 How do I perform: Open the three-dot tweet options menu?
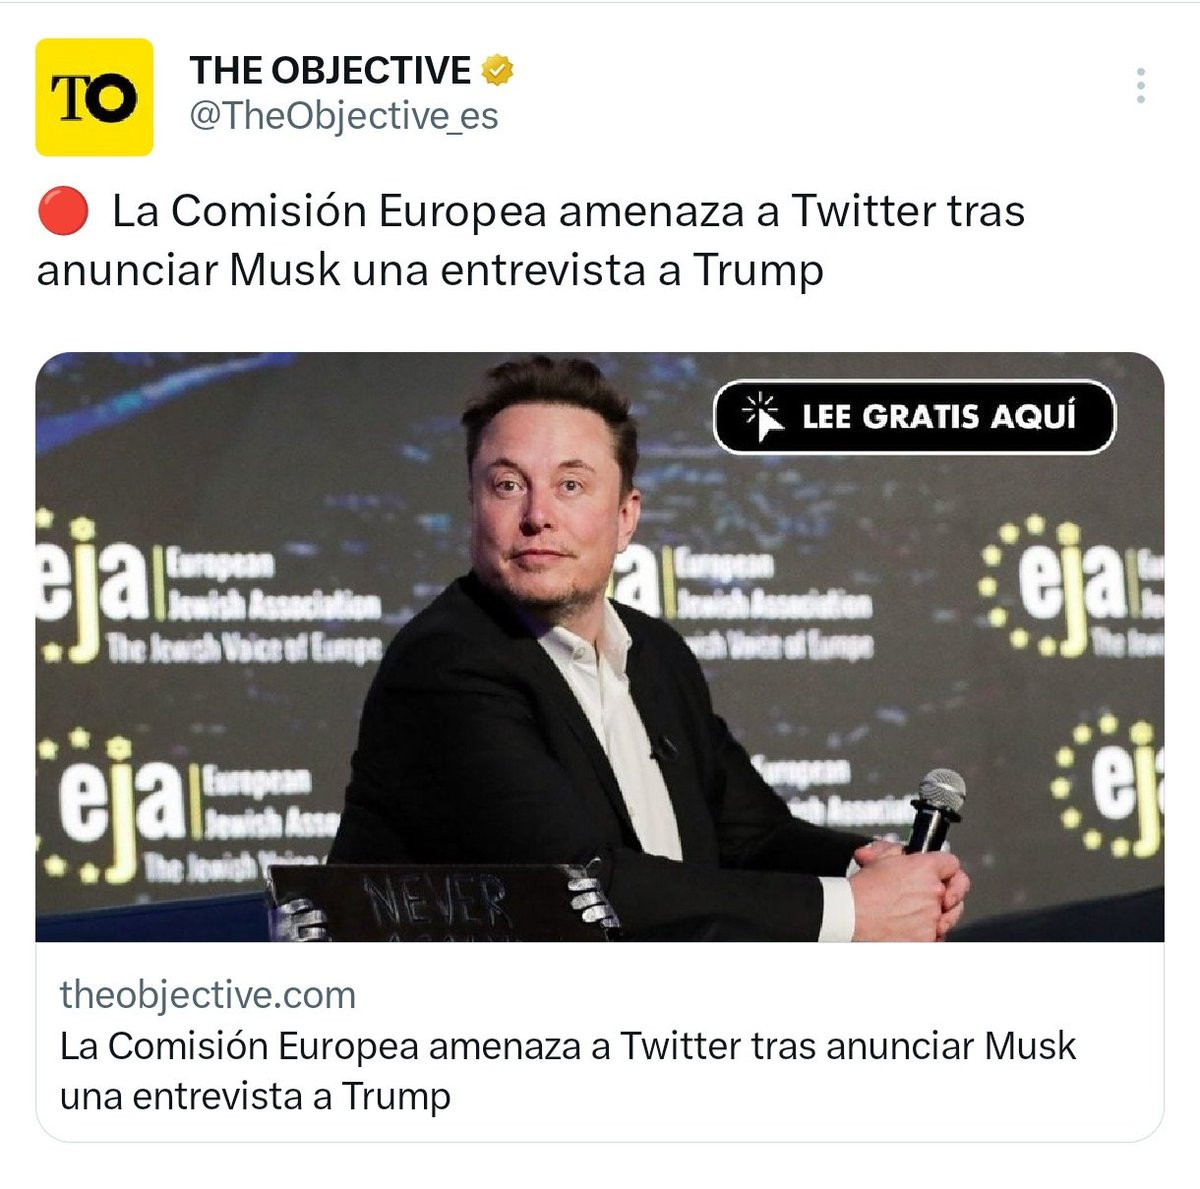tap(1140, 86)
